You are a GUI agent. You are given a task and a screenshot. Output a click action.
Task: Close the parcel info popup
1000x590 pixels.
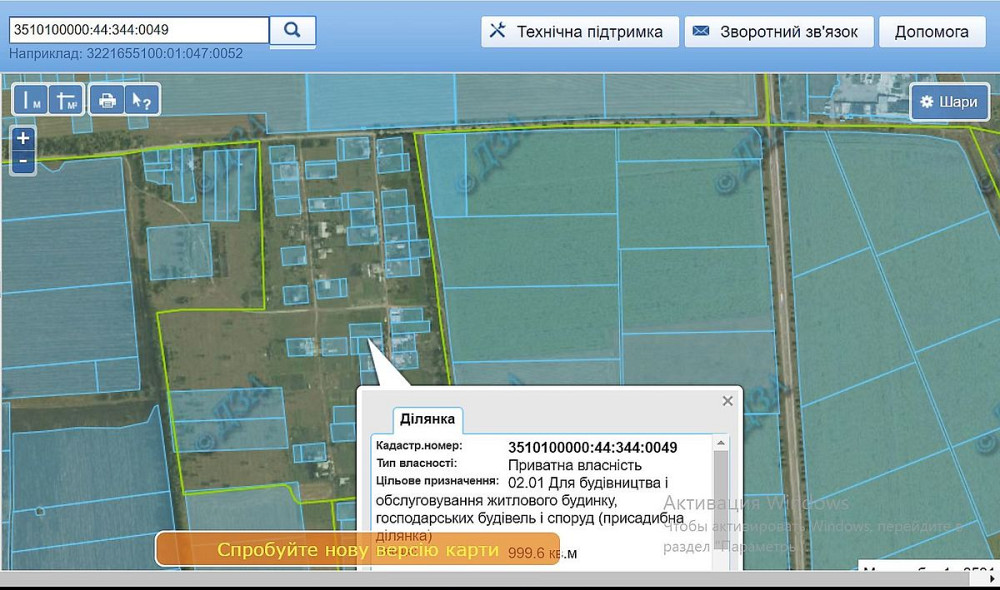pos(728,401)
